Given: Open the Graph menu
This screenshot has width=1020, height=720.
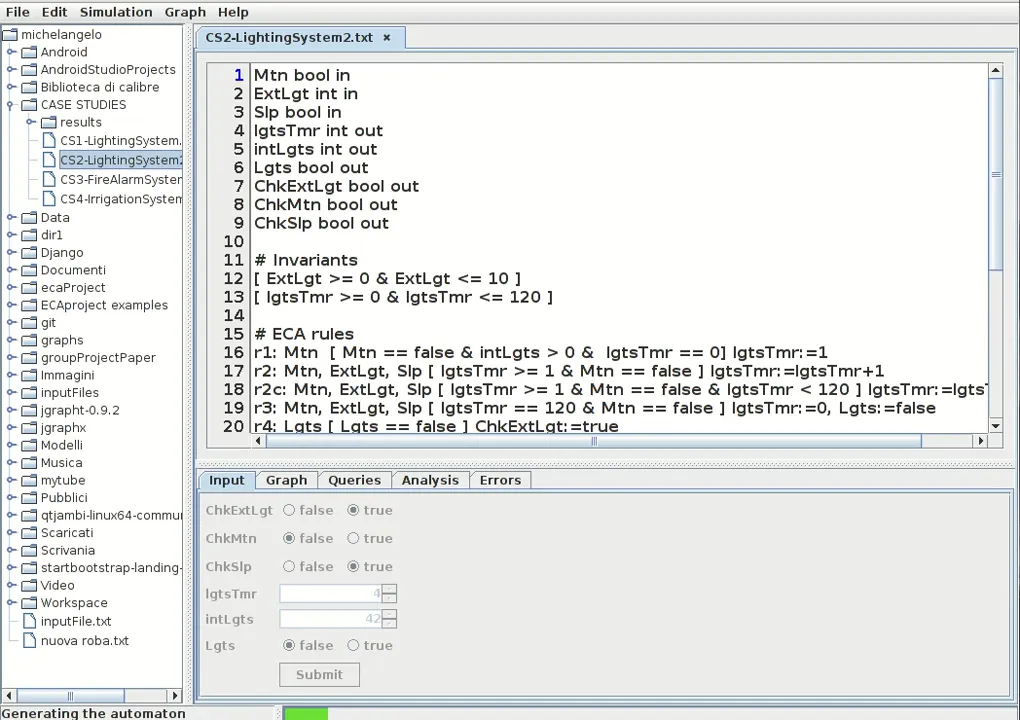Looking at the screenshot, I should (x=185, y=12).
